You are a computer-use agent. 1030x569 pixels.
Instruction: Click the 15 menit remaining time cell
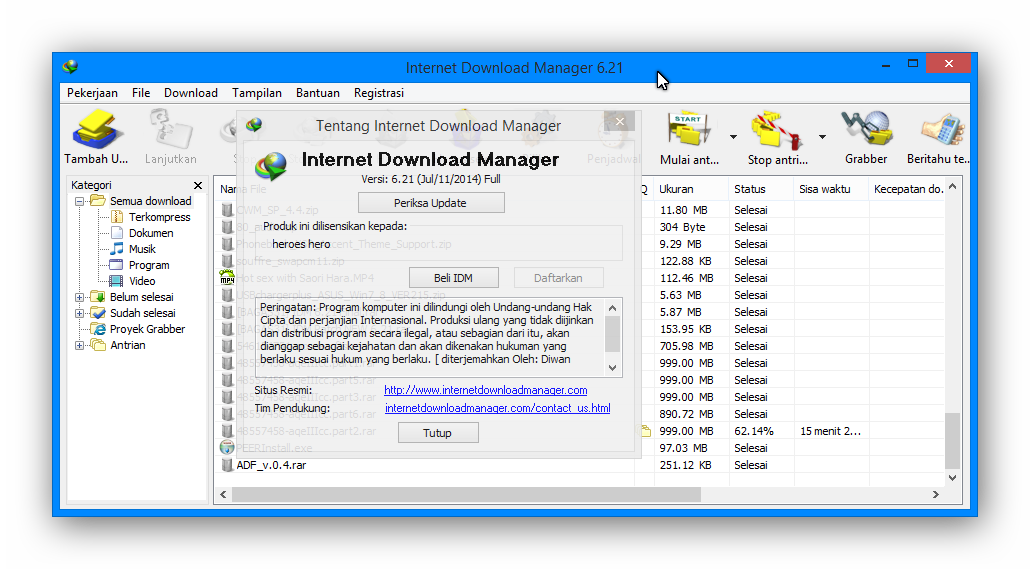point(830,431)
